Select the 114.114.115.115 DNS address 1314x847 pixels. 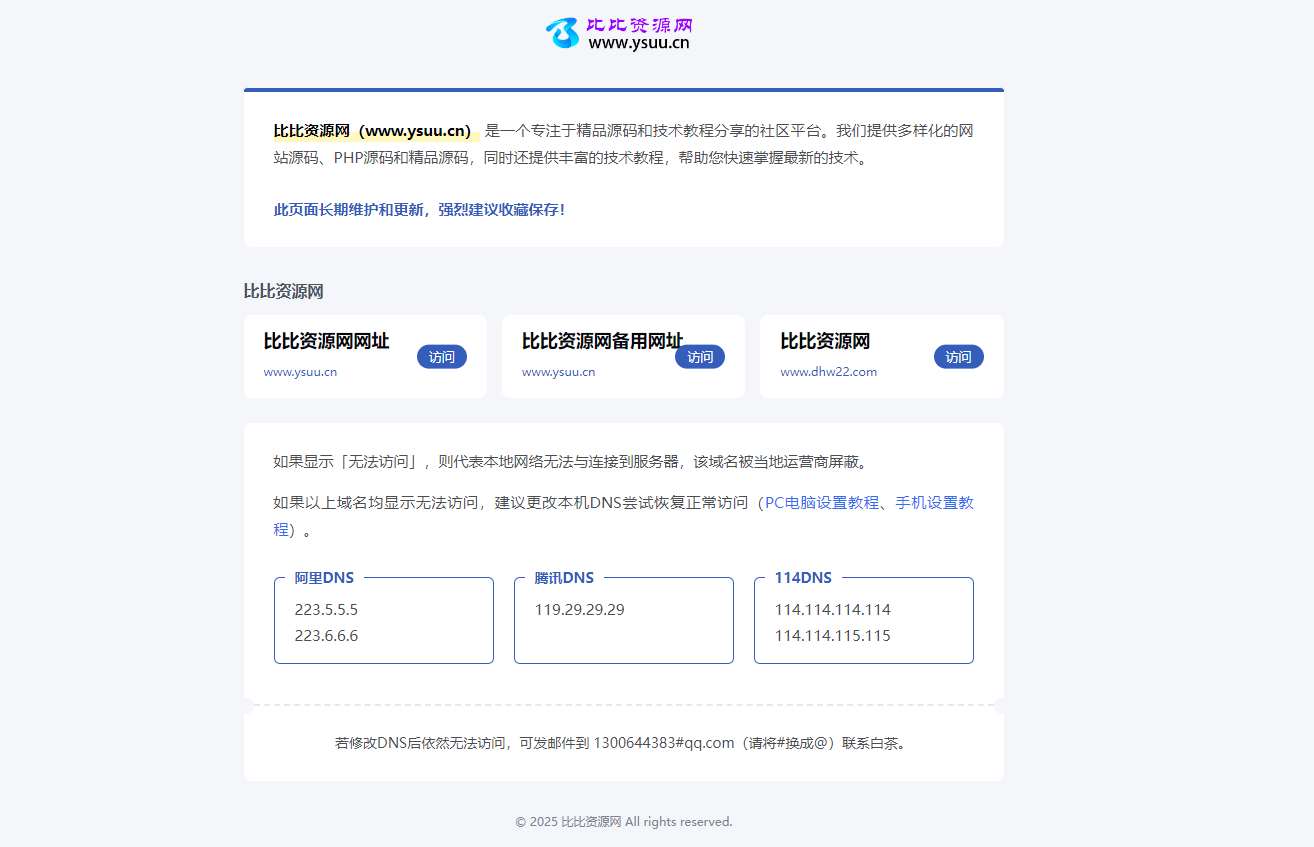tap(832, 636)
